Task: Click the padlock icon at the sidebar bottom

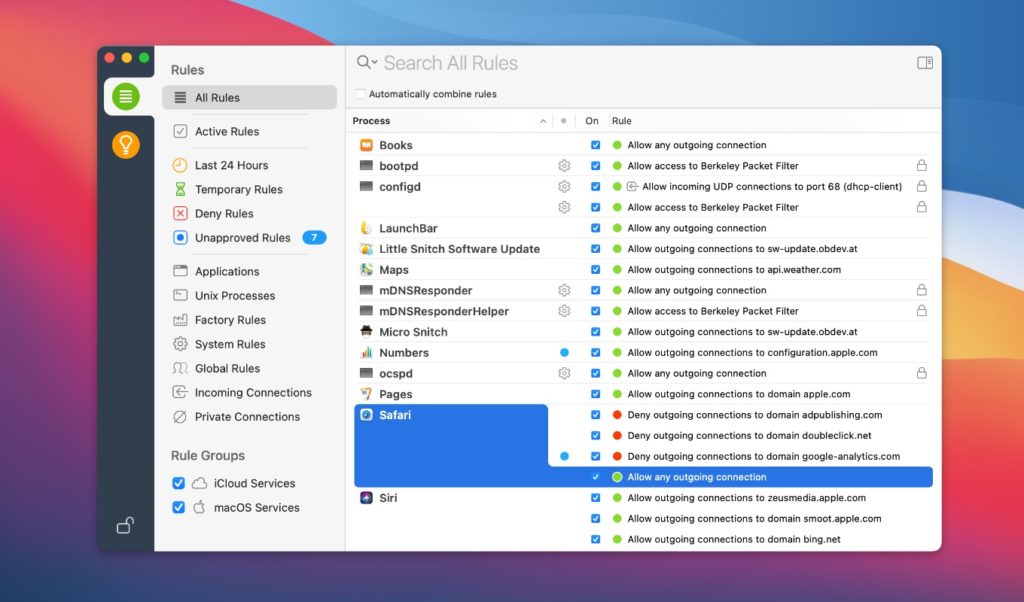Action: coord(124,524)
